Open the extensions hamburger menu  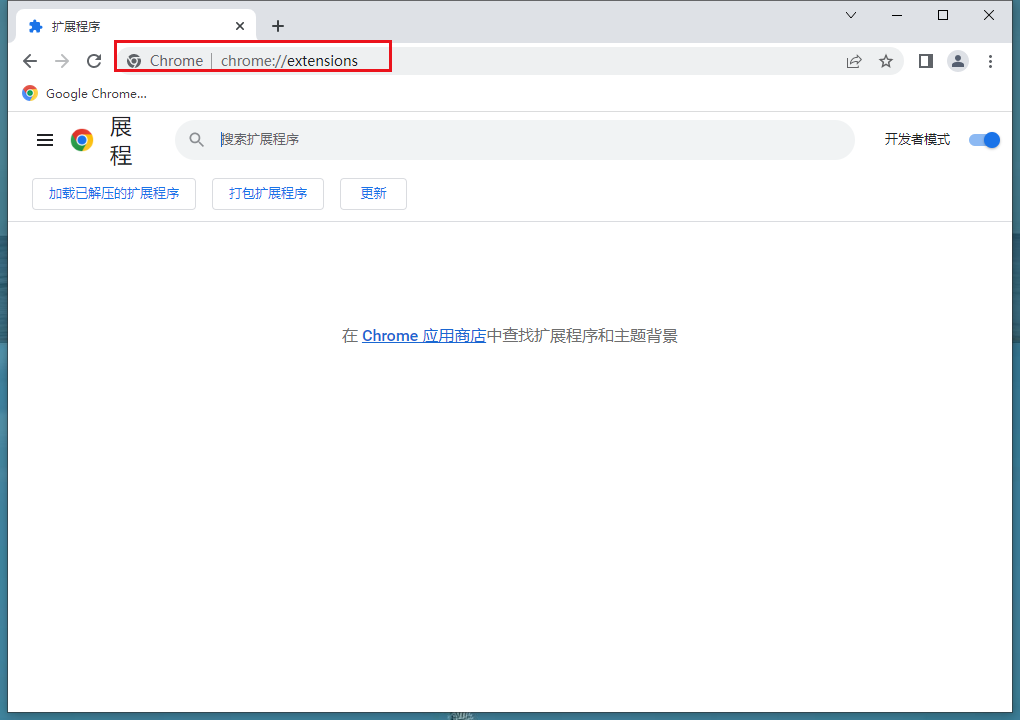45,140
